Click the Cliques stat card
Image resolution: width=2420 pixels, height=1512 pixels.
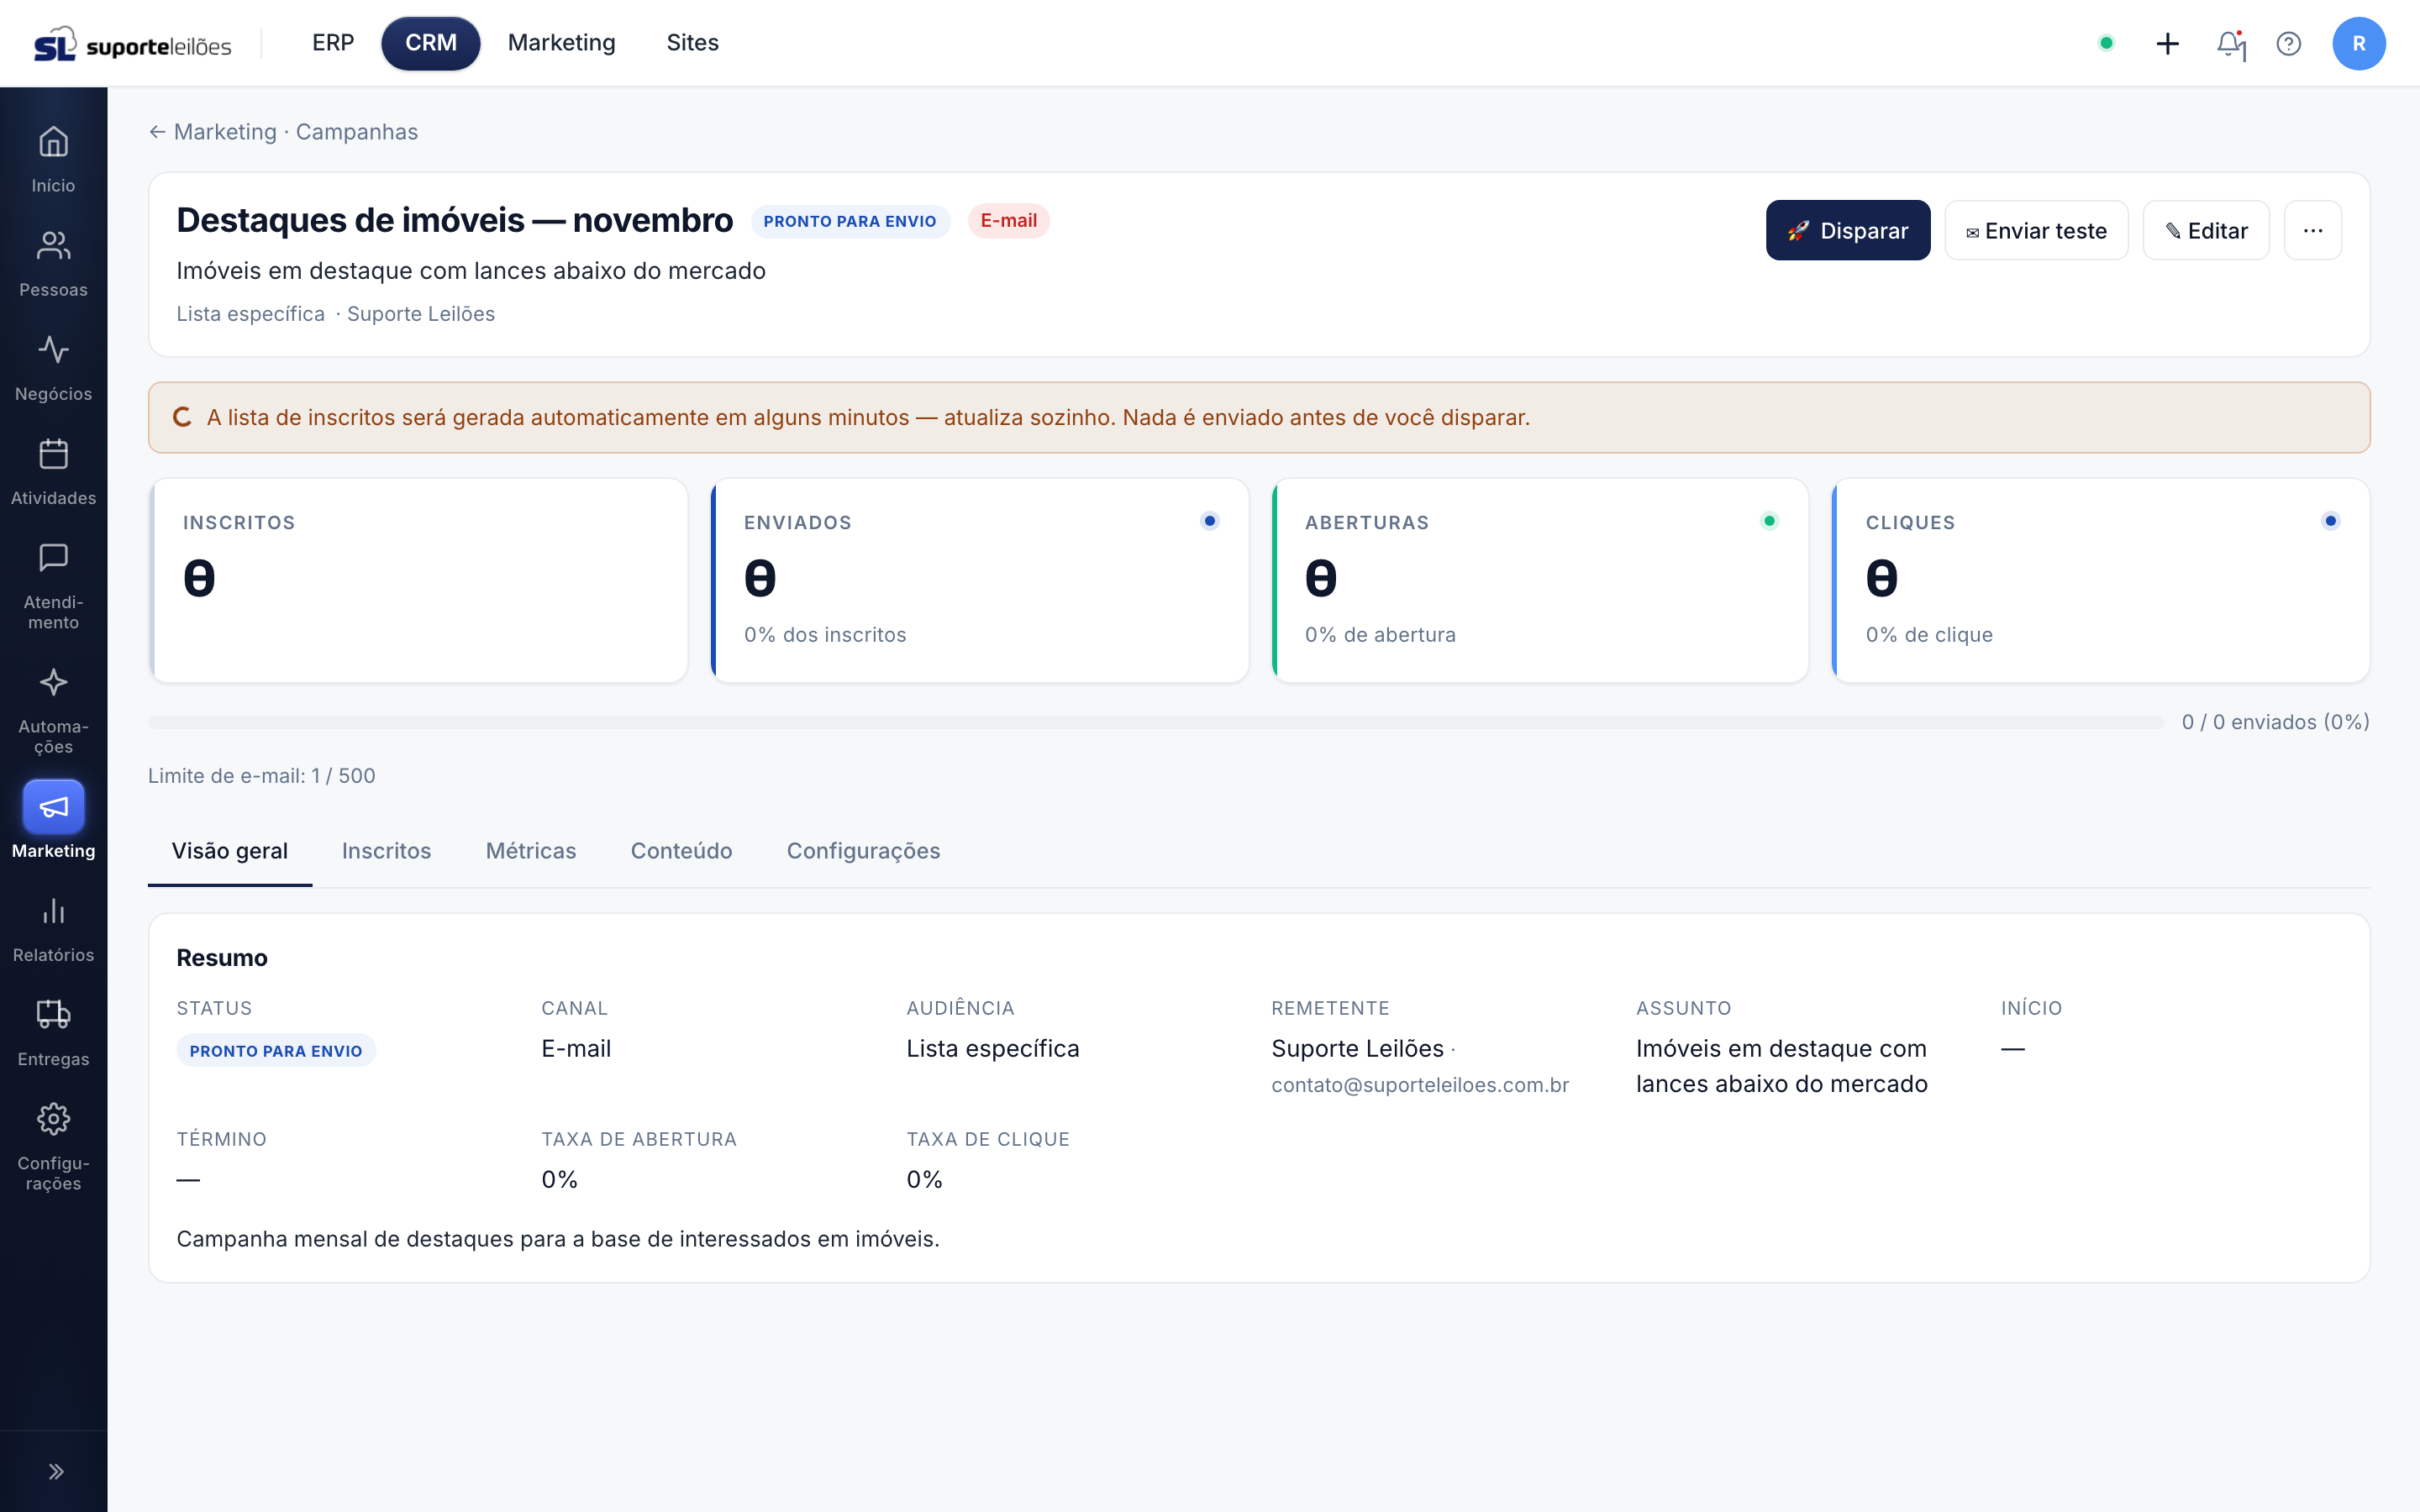tap(2100, 580)
